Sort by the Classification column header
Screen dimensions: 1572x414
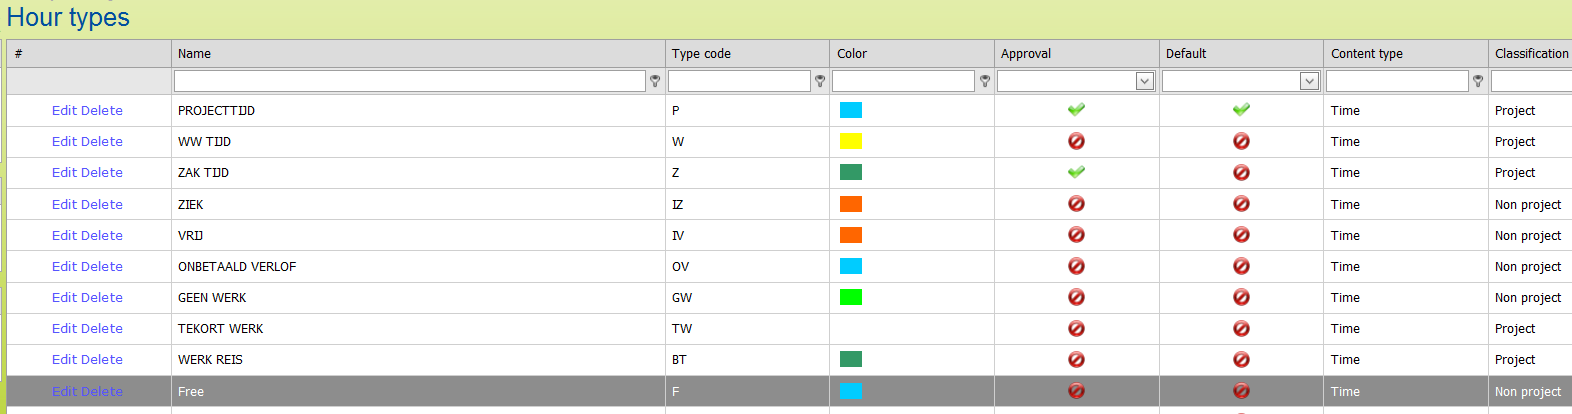(1531, 54)
